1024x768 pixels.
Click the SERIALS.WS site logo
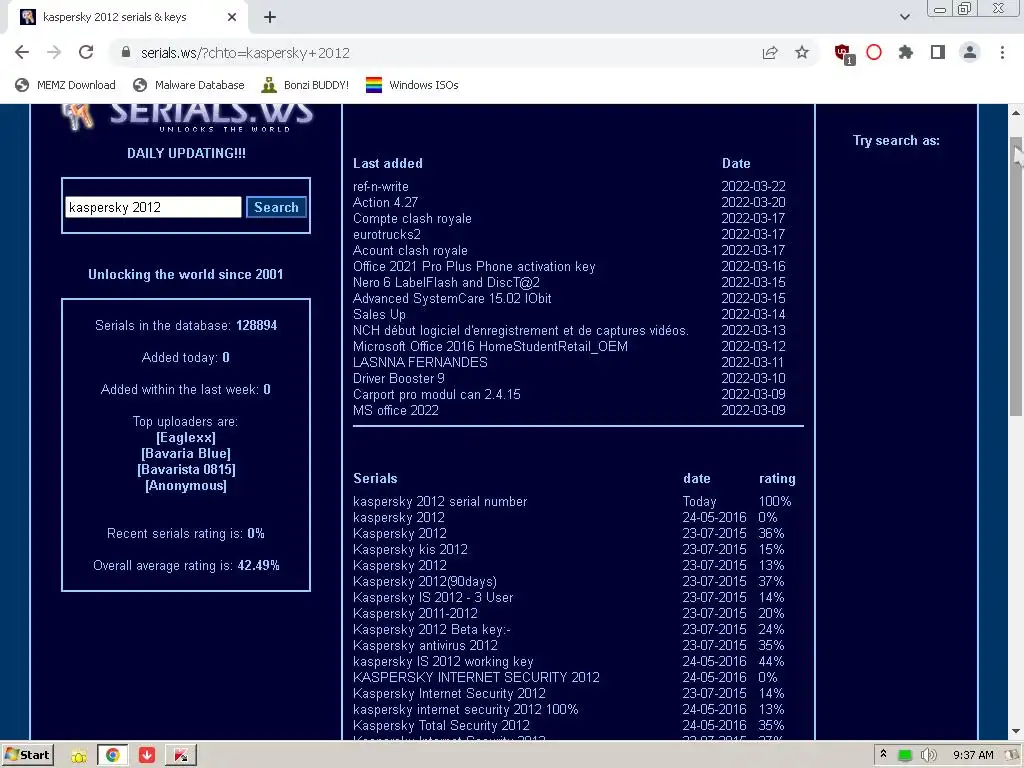pyautogui.click(x=187, y=118)
